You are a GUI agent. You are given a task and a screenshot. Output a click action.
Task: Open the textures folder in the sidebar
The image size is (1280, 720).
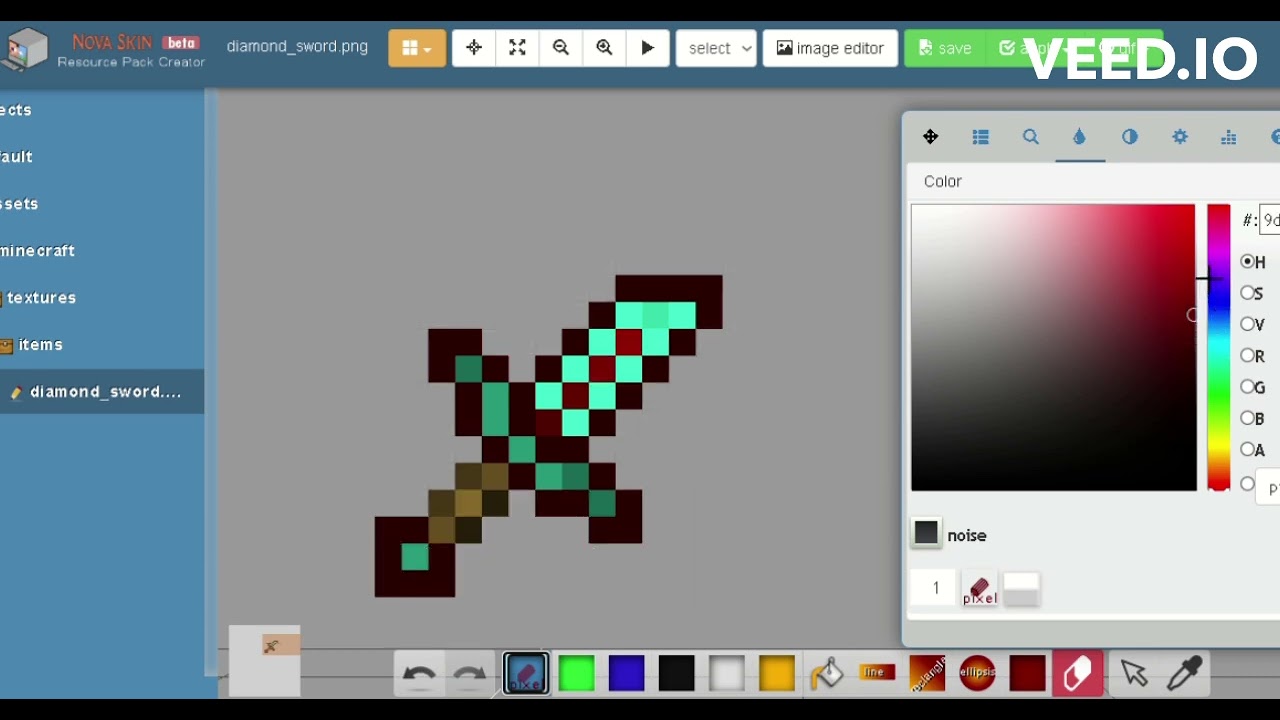tap(40, 298)
